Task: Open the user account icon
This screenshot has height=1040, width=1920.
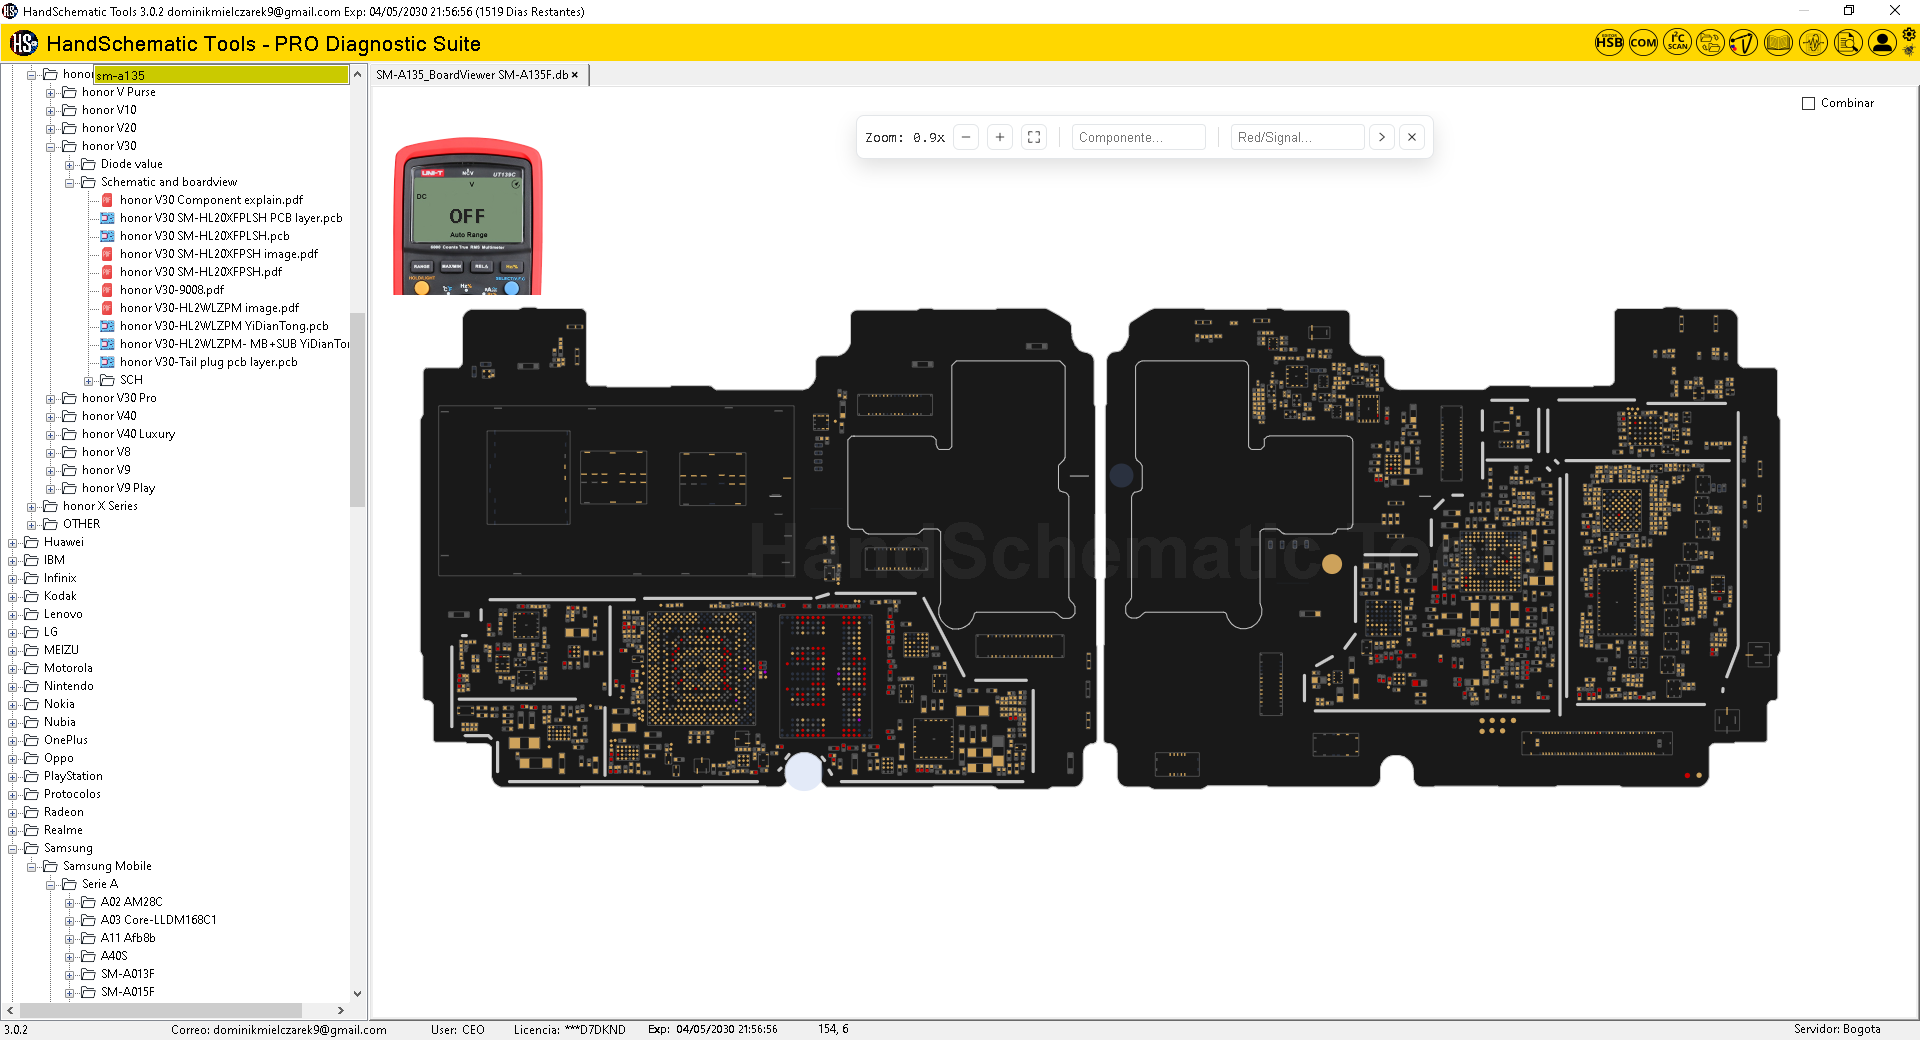Action: coord(1882,43)
